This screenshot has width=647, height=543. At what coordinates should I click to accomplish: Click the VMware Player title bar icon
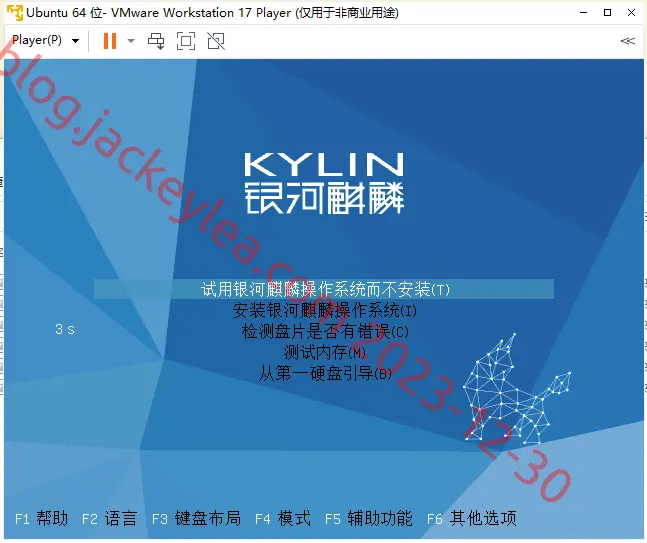pos(15,12)
